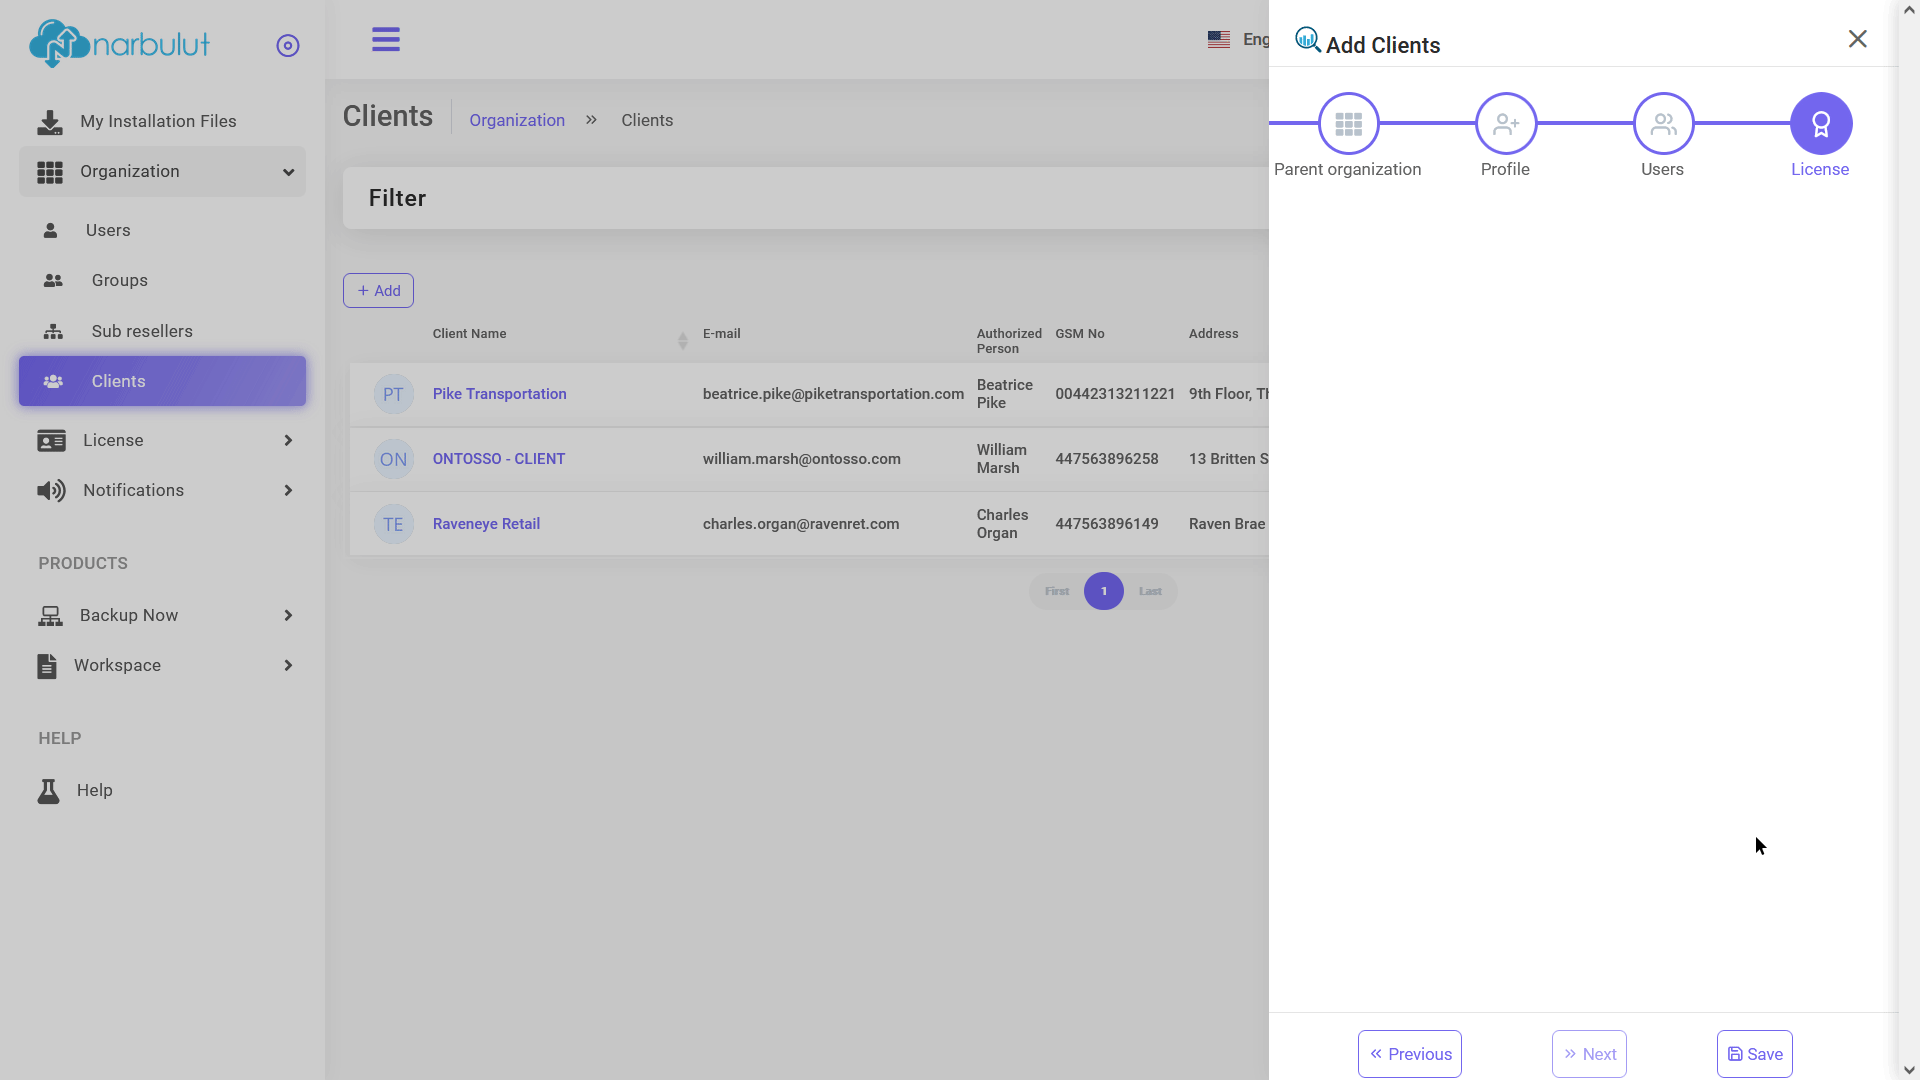This screenshot has width=1920, height=1080.
Task: Save the new client
Action: [x=1755, y=1054]
